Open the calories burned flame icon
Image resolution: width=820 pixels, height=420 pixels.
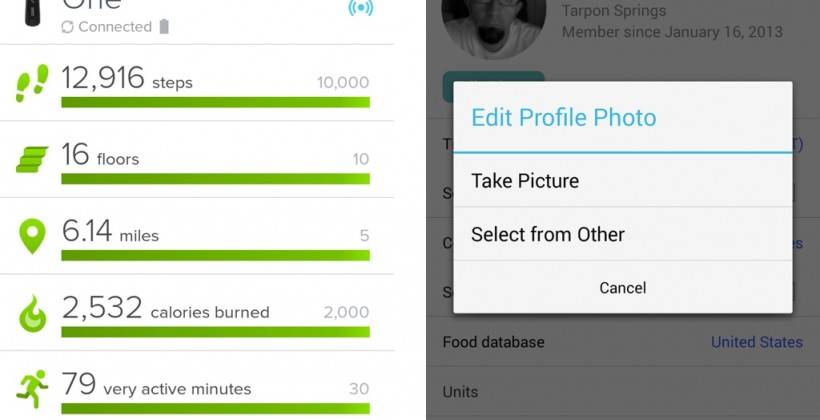coord(32,313)
